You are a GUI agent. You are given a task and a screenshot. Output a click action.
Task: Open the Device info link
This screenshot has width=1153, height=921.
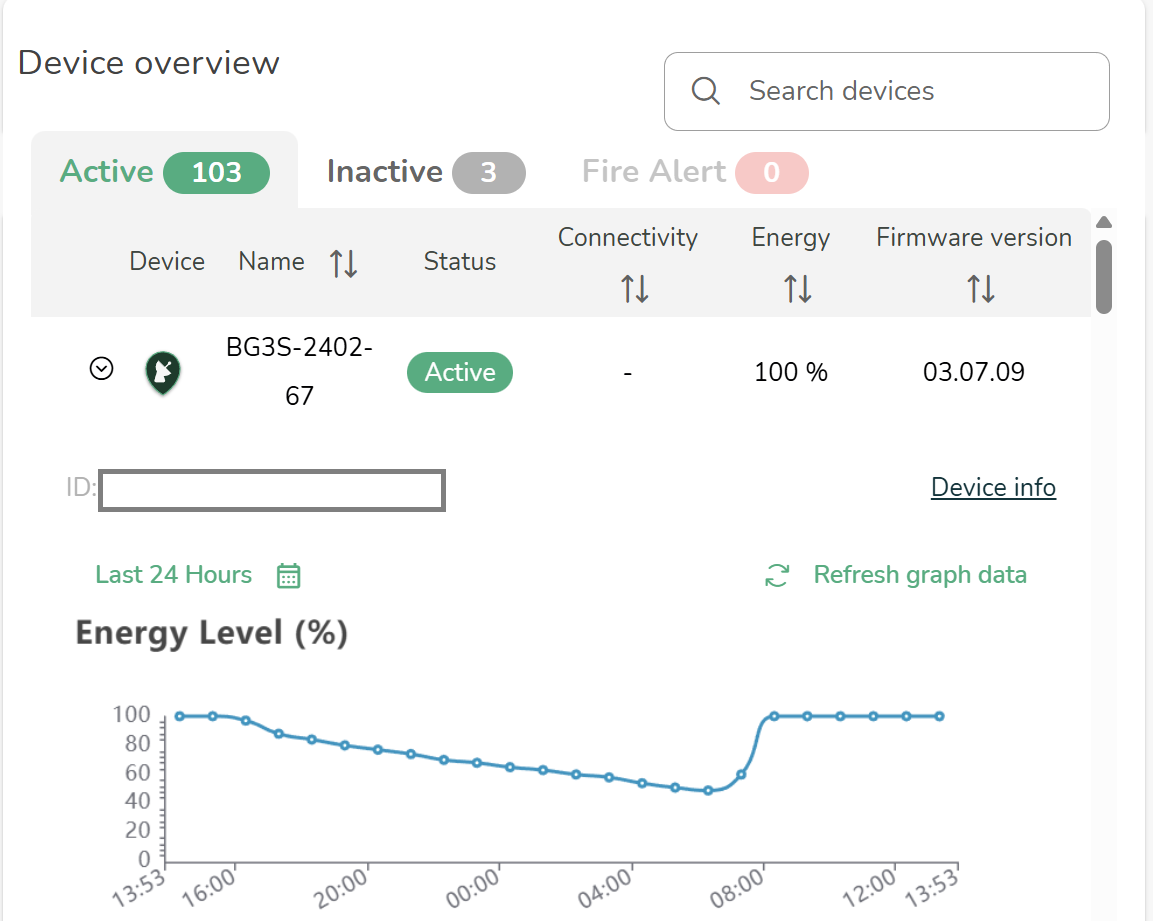[992, 487]
